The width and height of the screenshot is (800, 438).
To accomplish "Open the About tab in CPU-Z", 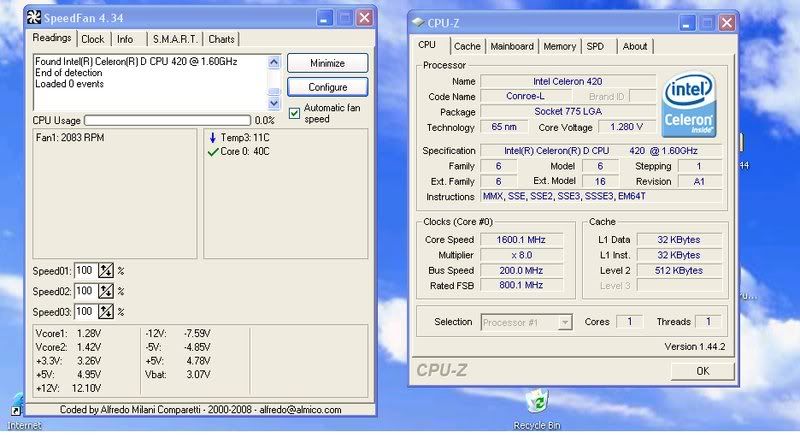I will tap(635, 46).
